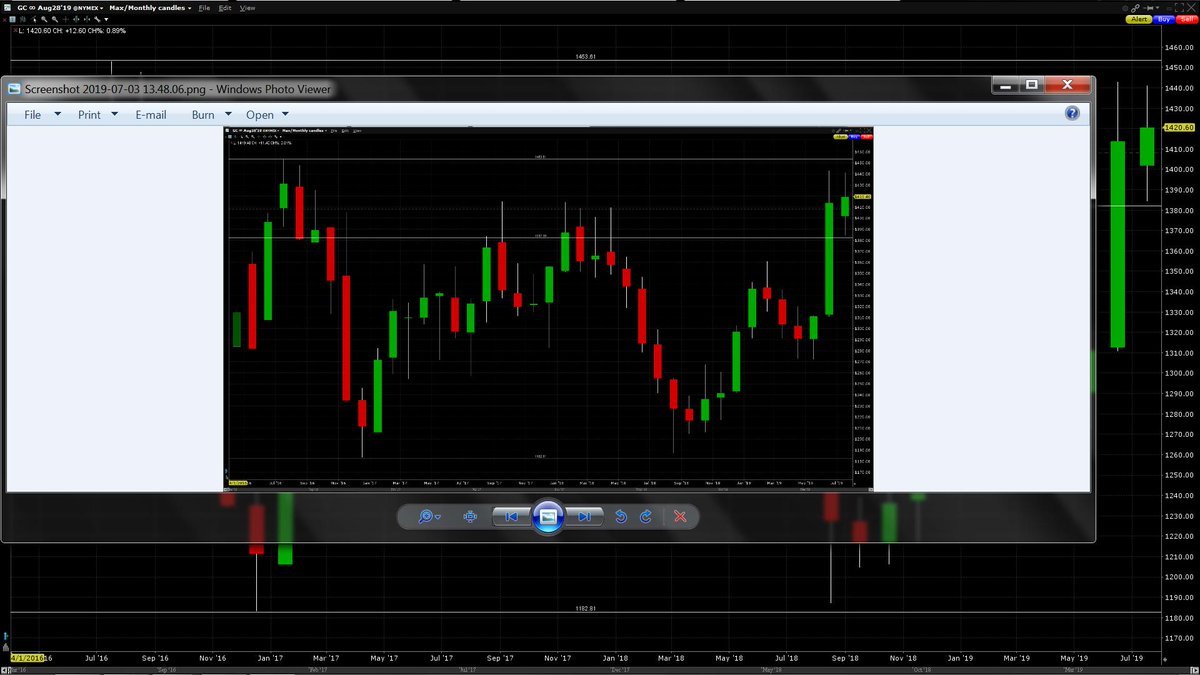1200x675 pixels.
Task: Open the GC Aug28'19 symbol dropdown
Action: [x=61, y=8]
